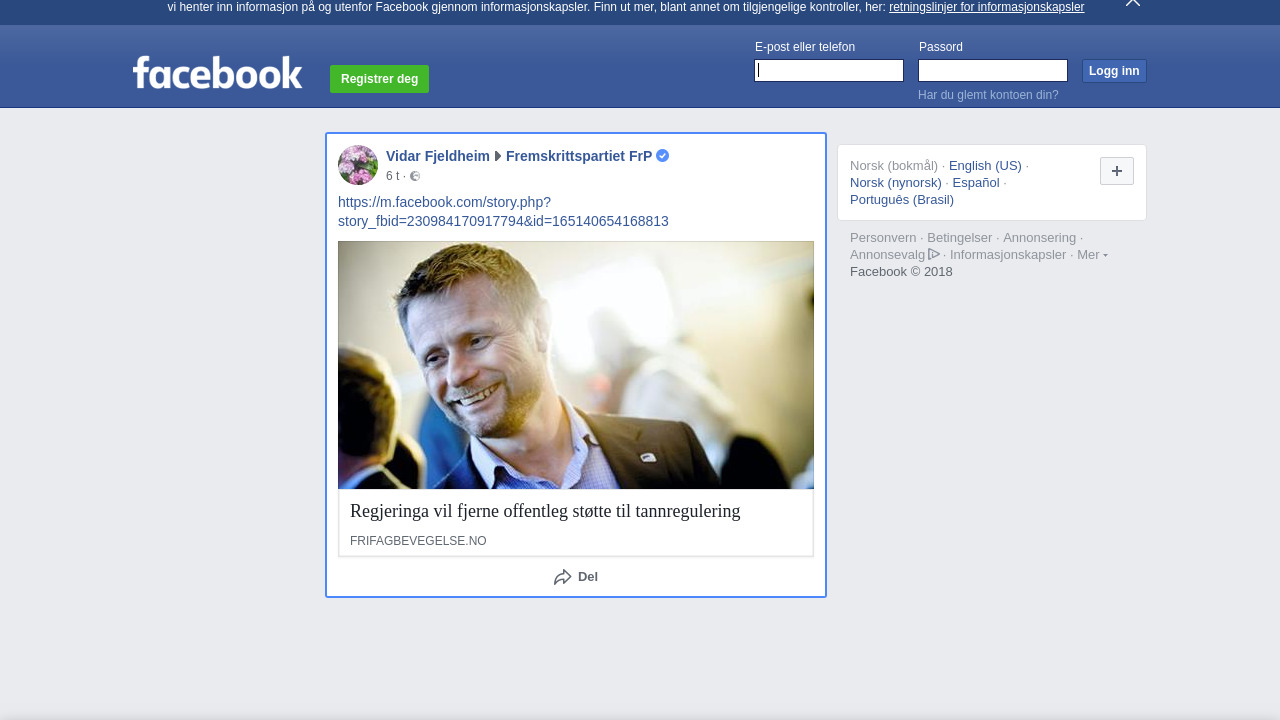Click the Passord label
1280x720 pixels.
tap(941, 47)
